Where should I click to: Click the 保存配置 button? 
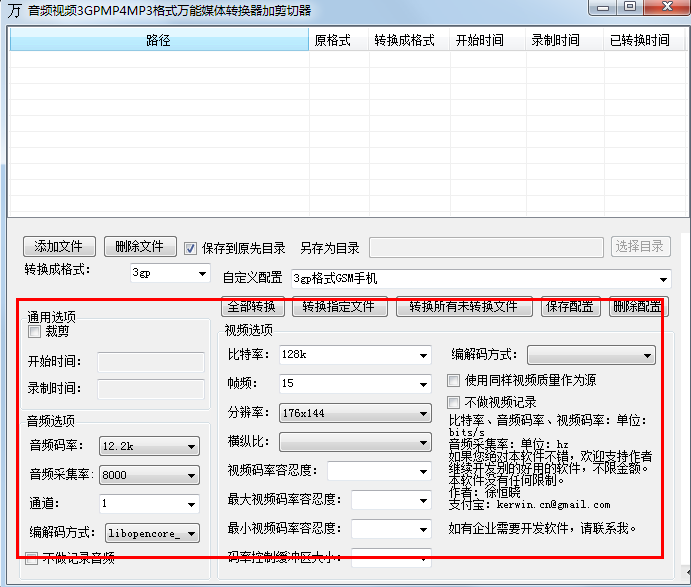coord(571,306)
